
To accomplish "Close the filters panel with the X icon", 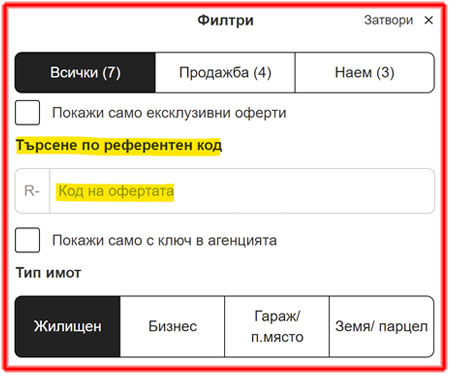I will tap(428, 20).
